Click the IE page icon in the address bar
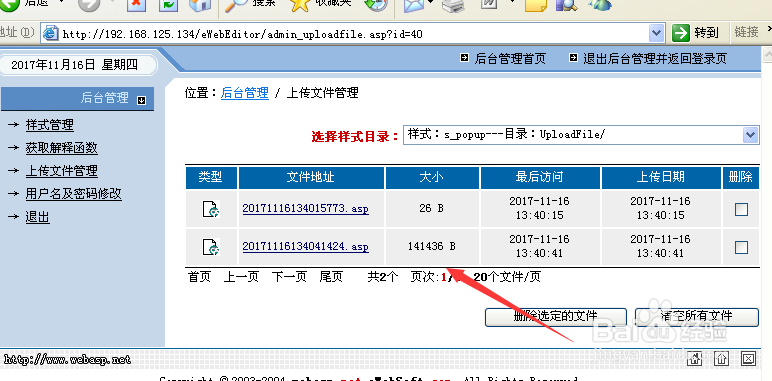 tap(51, 33)
